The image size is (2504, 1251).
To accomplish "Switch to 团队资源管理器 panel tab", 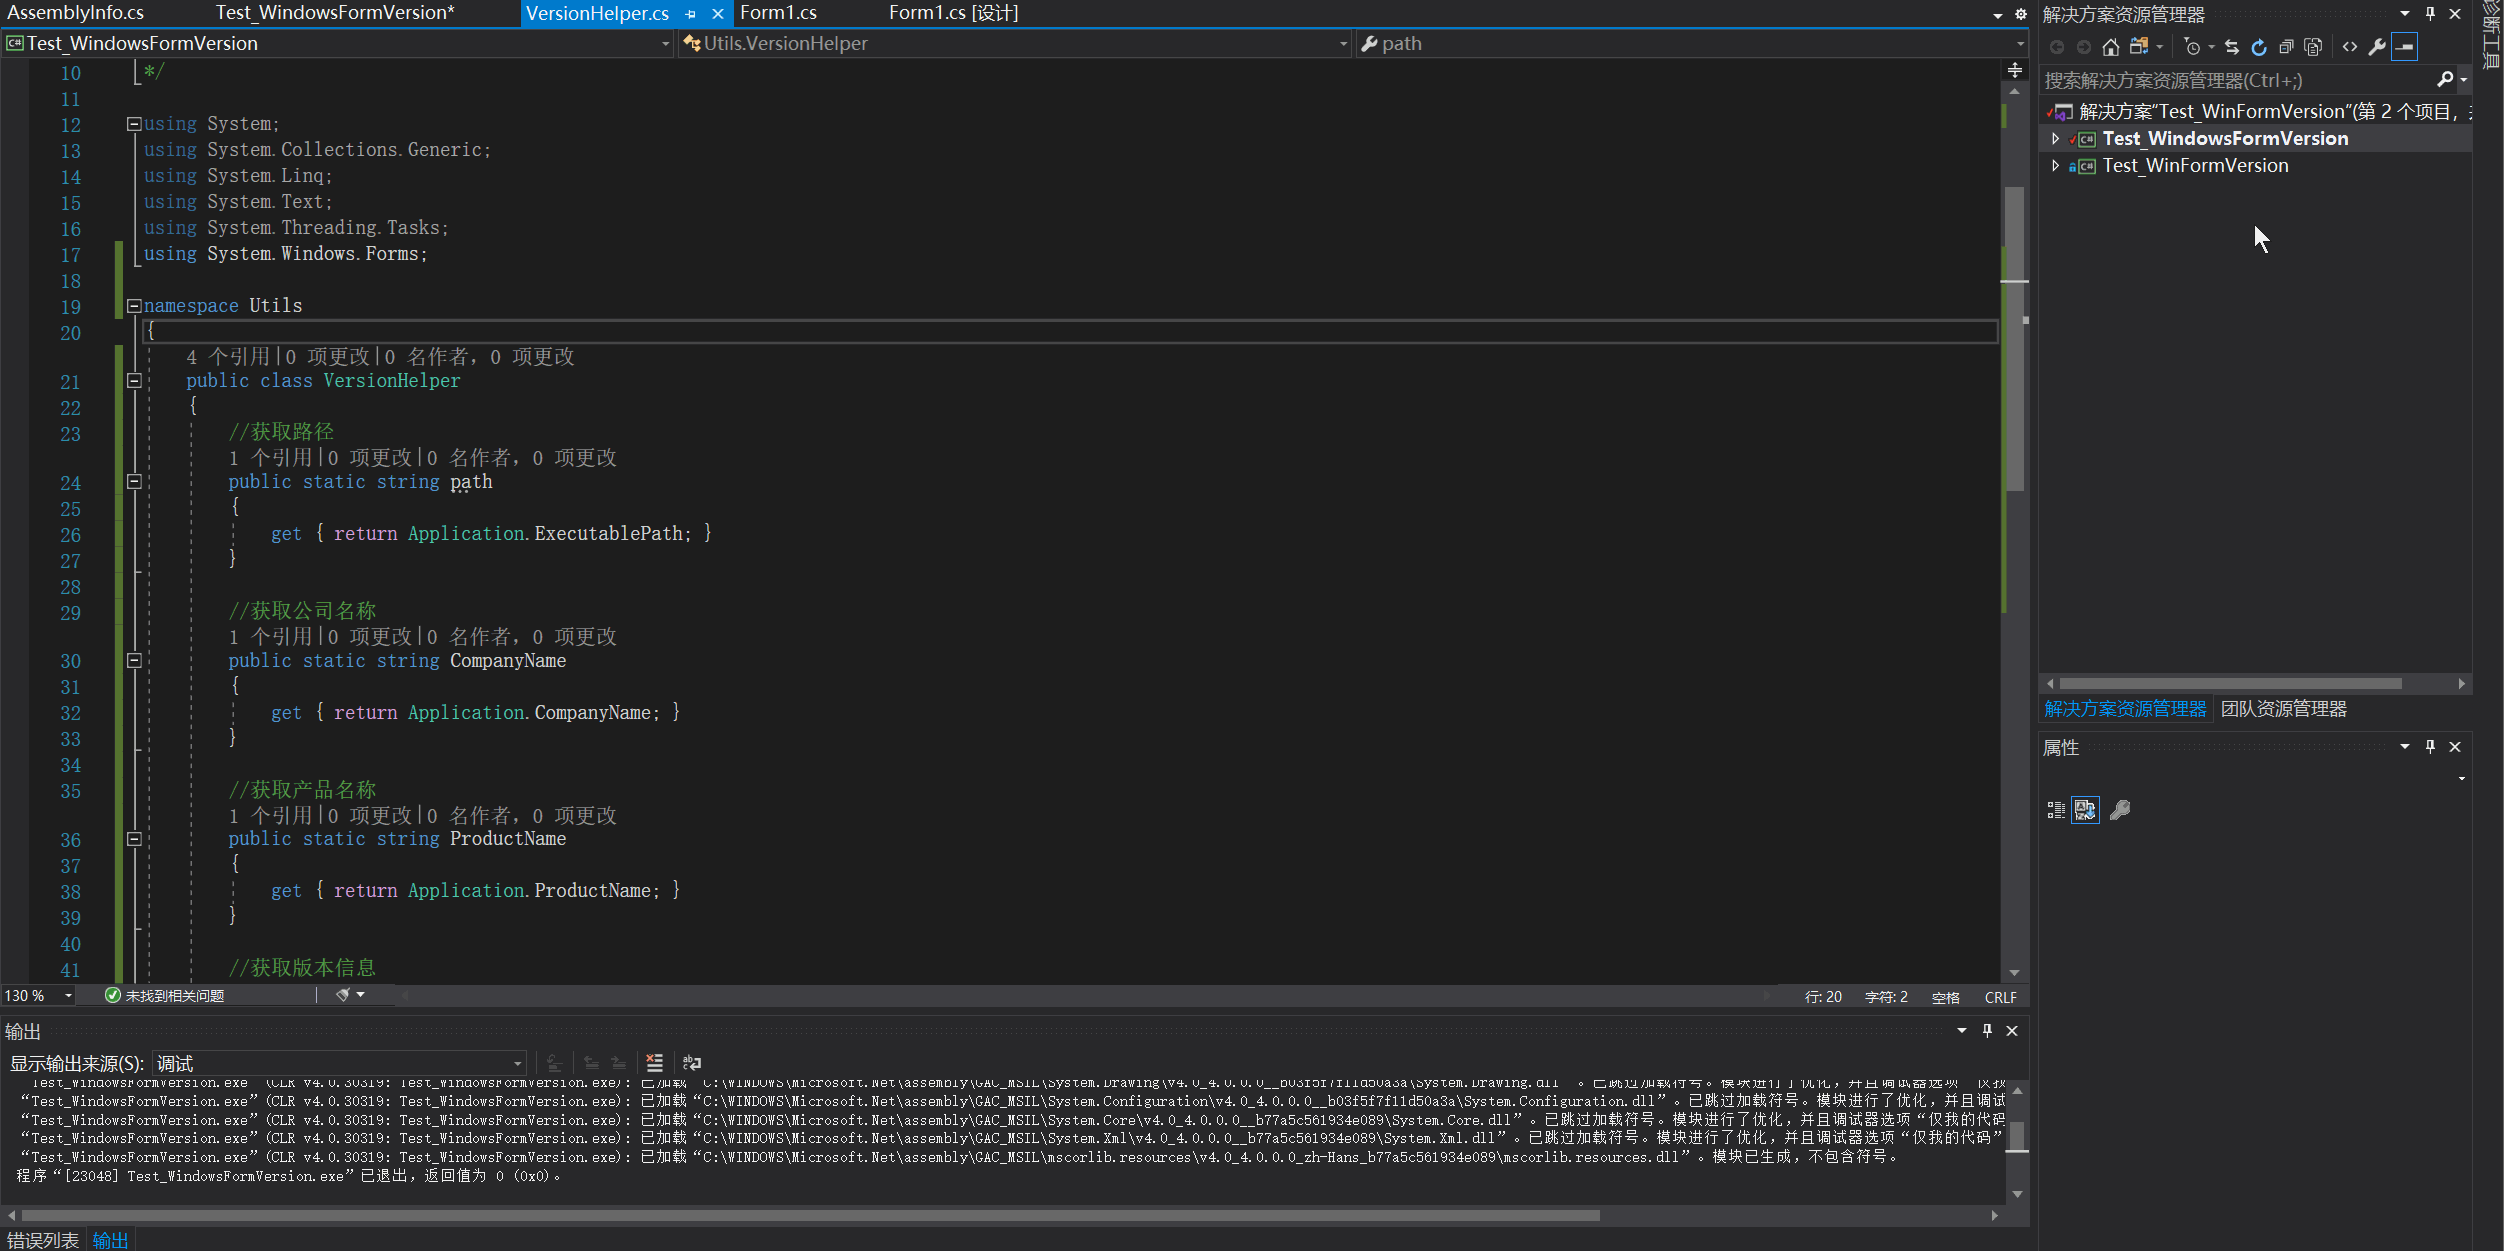I will [2283, 709].
